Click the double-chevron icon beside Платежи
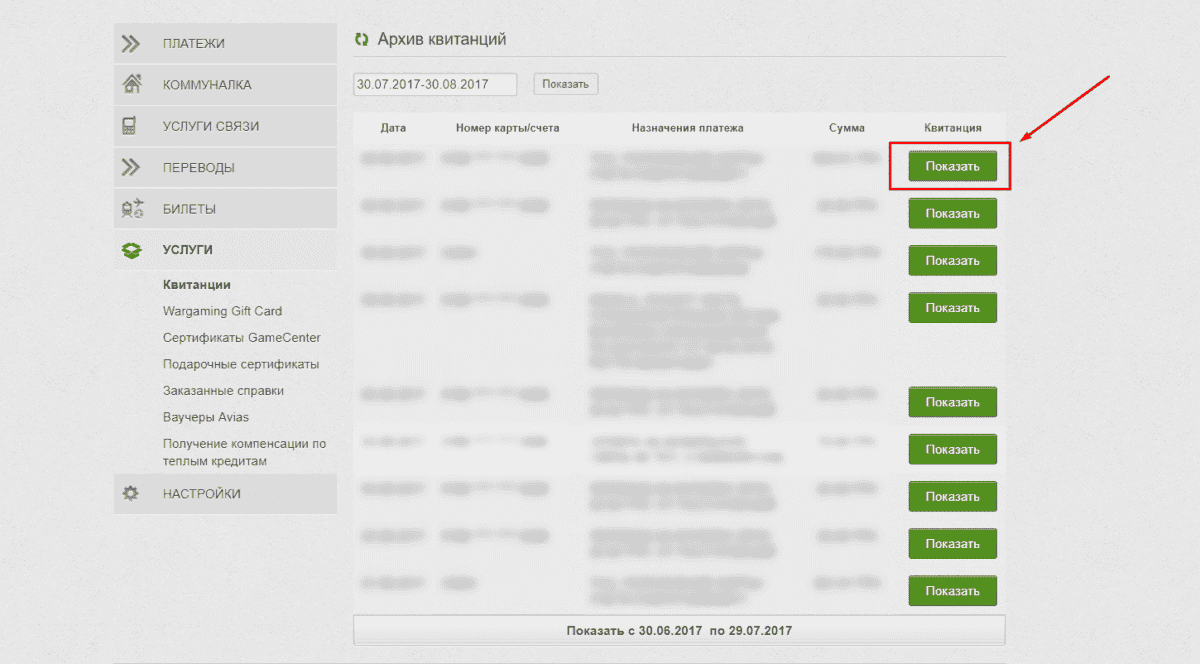 click(131, 43)
